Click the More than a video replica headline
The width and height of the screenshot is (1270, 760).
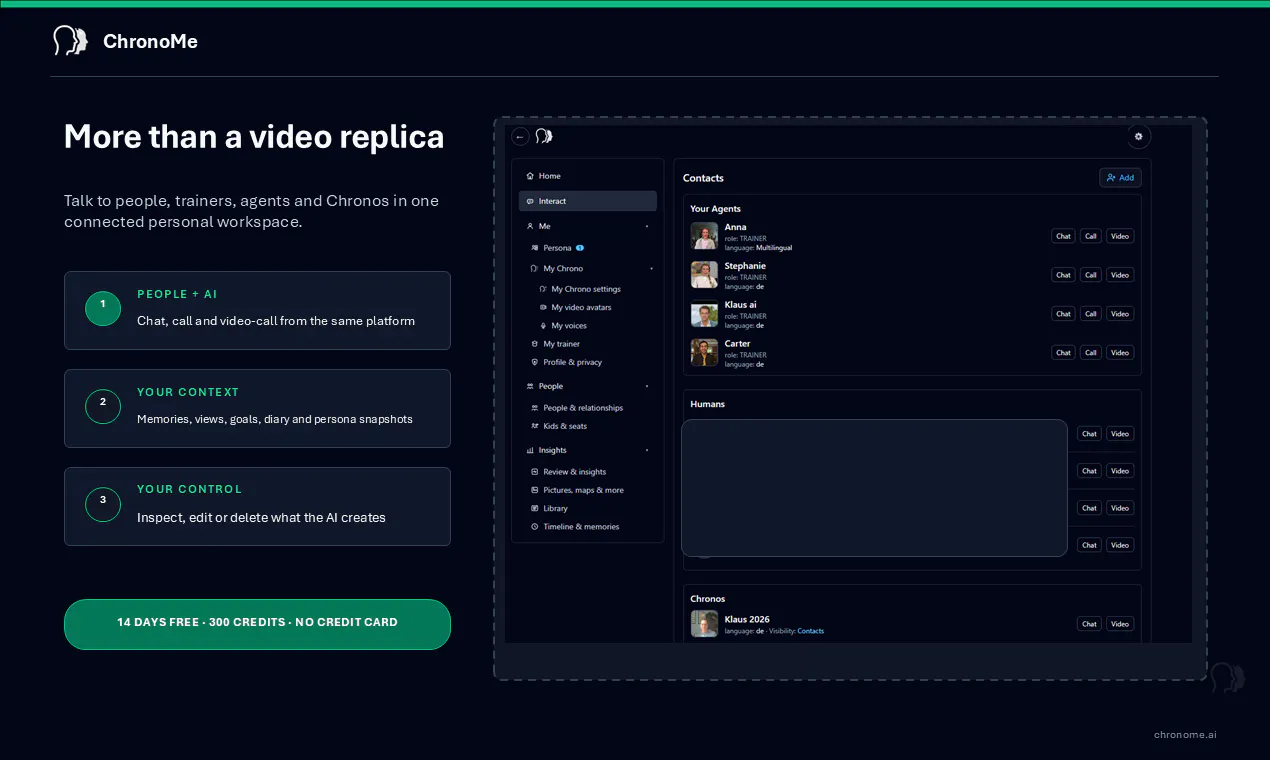(x=254, y=136)
